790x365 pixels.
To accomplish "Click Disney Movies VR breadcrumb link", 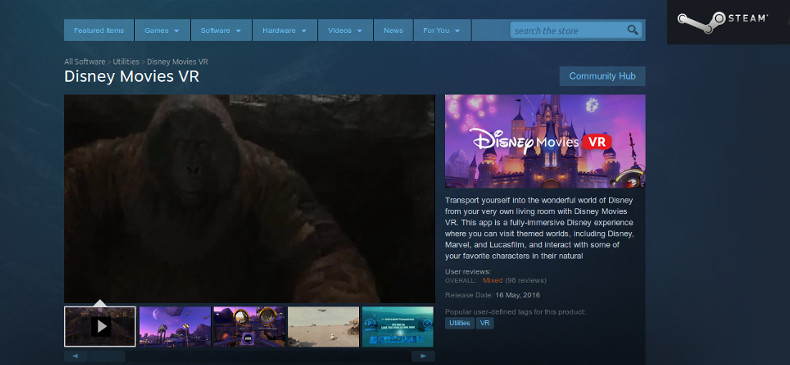I will [x=177, y=62].
